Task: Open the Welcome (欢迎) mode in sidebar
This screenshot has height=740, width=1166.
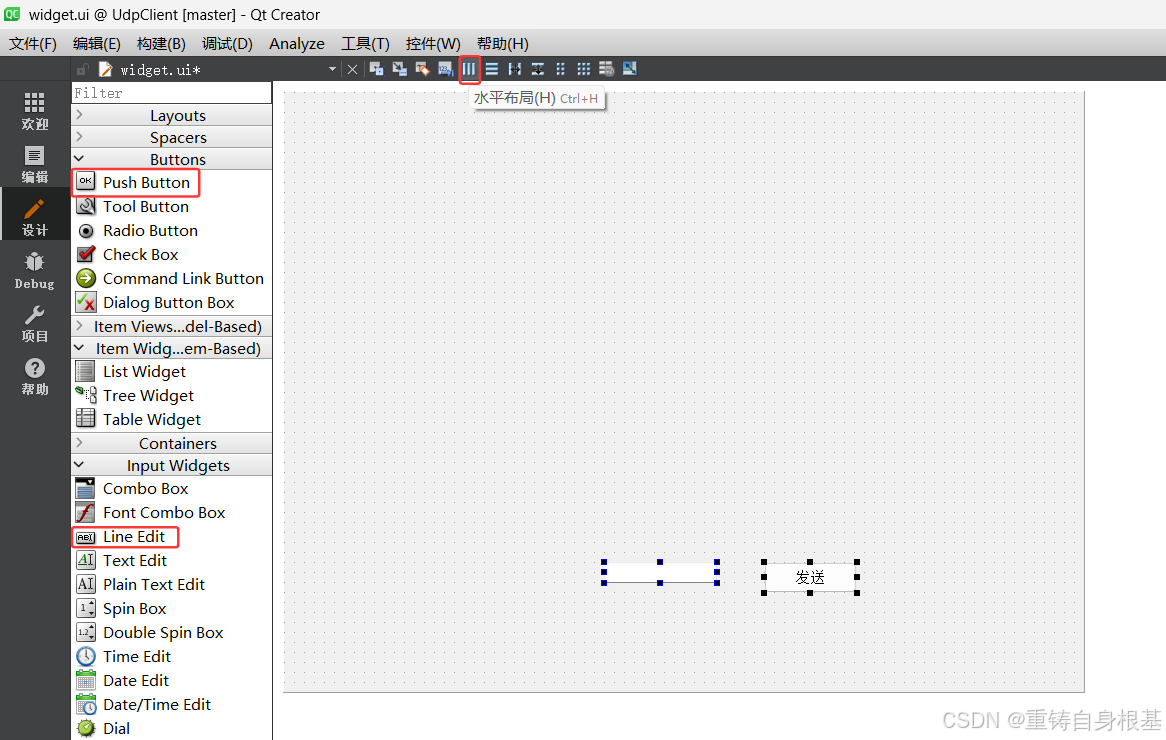Action: pyautogui.click(x=34, y=112)
